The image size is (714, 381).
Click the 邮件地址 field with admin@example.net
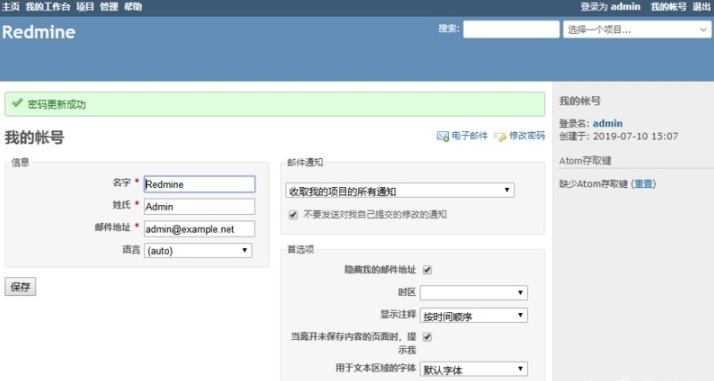pyautogui.click(x=199, y=229)
